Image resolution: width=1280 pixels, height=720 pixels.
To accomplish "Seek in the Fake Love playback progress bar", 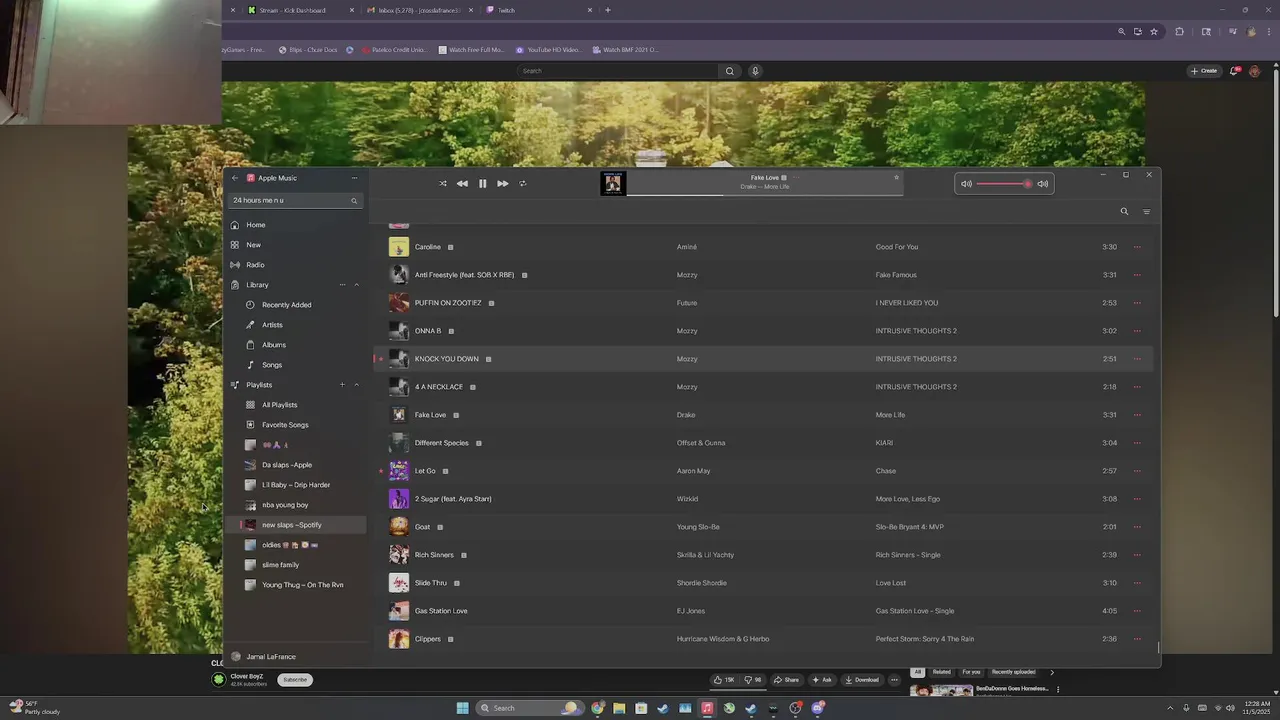I will (x=765, y=194).
